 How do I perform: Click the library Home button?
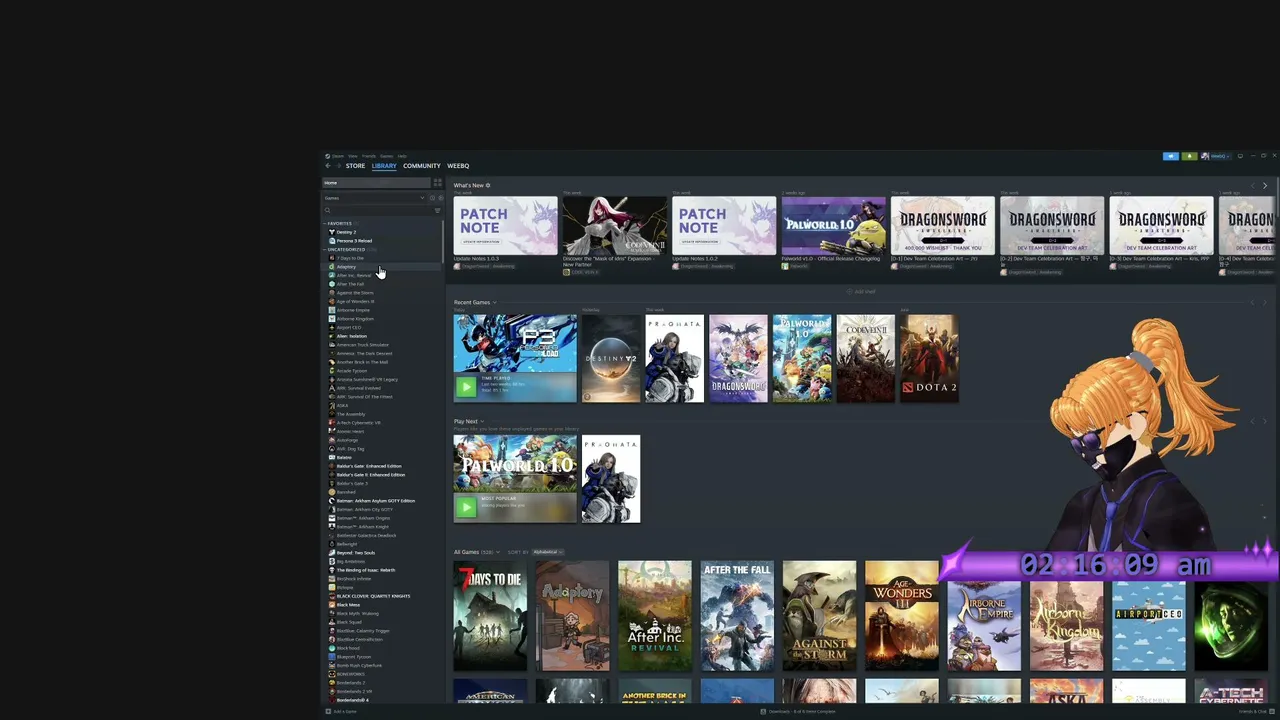tap(375, 183)
